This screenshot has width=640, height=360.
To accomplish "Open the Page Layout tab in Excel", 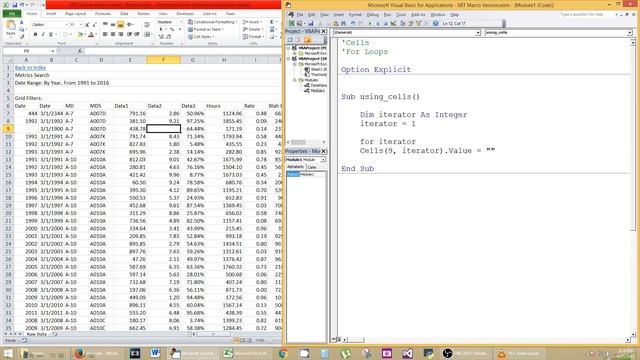I will point(76,13).
